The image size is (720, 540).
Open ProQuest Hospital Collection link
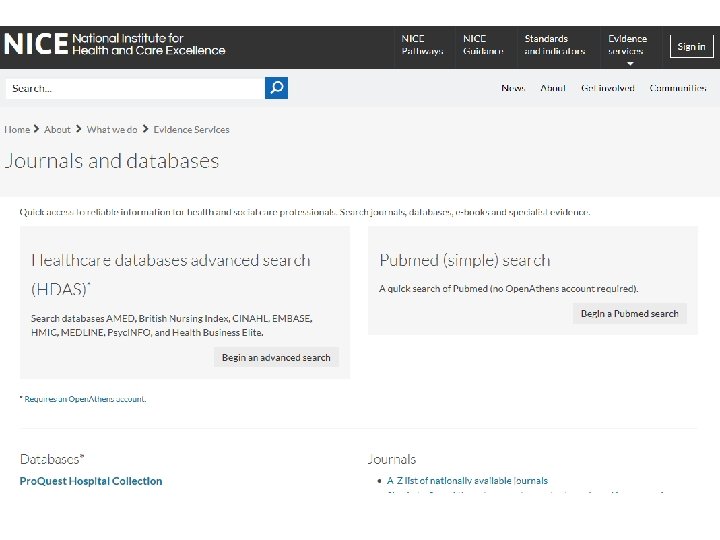pos(91,481)
